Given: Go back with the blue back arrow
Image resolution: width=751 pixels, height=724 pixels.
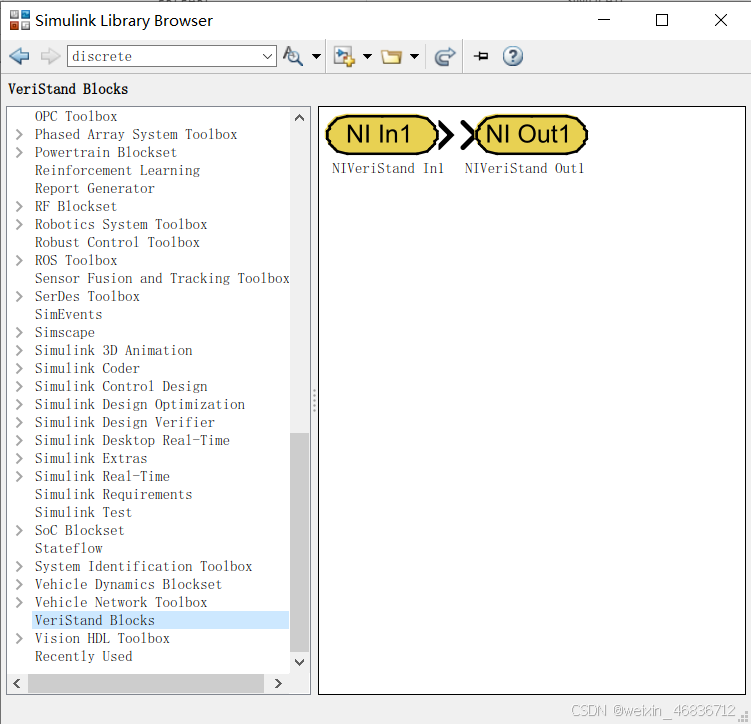Looking at the screenshot, I should [19, 56].
